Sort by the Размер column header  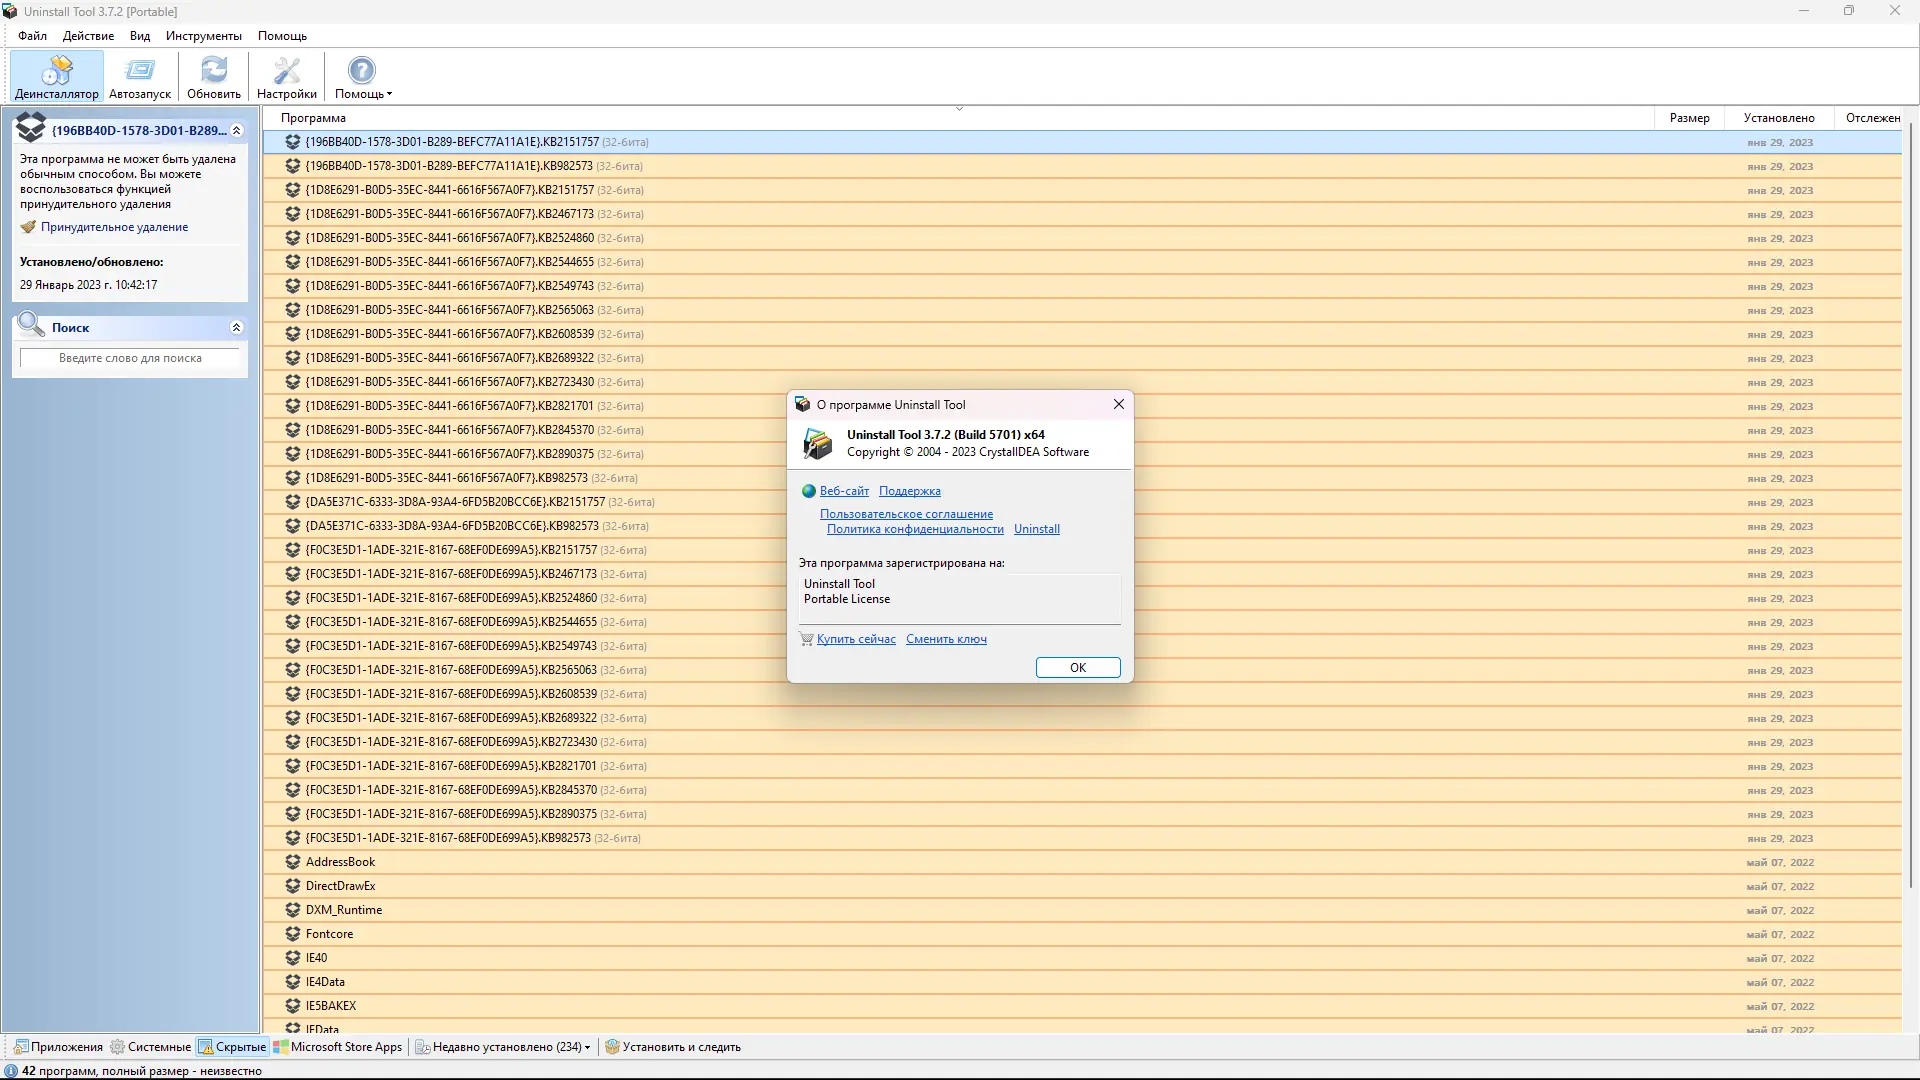coord(1689,118)
